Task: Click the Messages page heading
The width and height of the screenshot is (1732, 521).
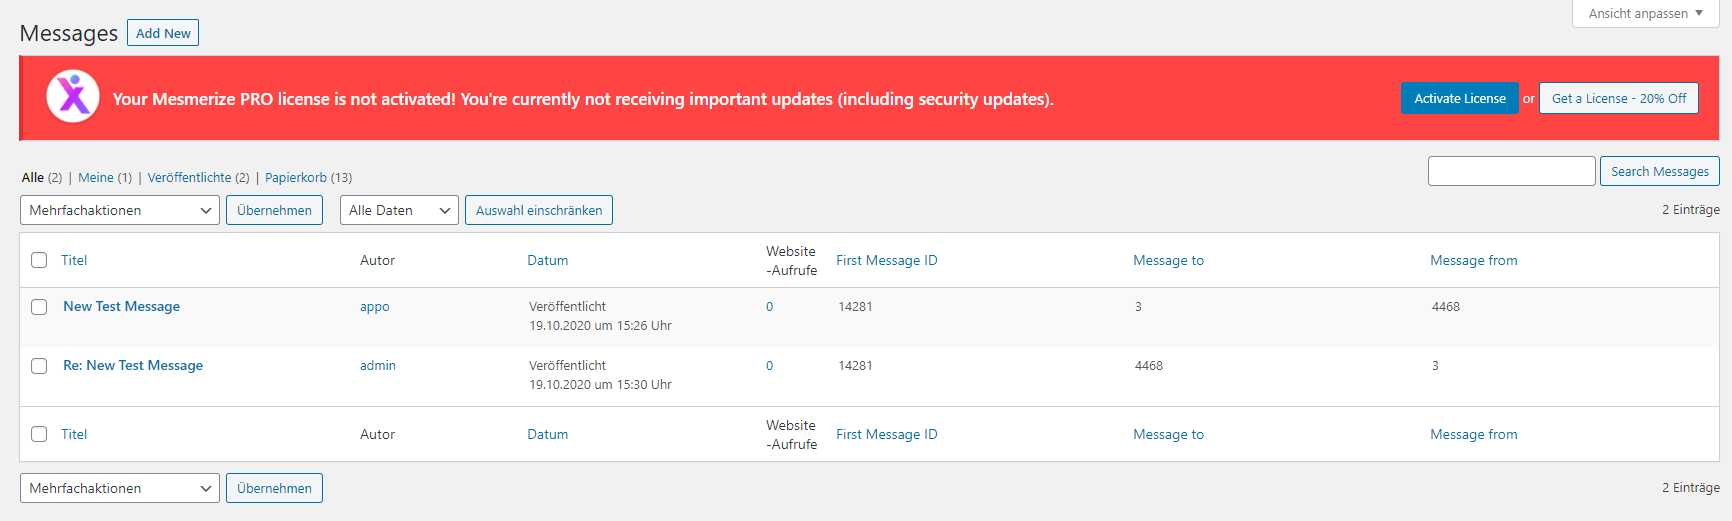Action: pyautogui.click(x=69, y=33)
